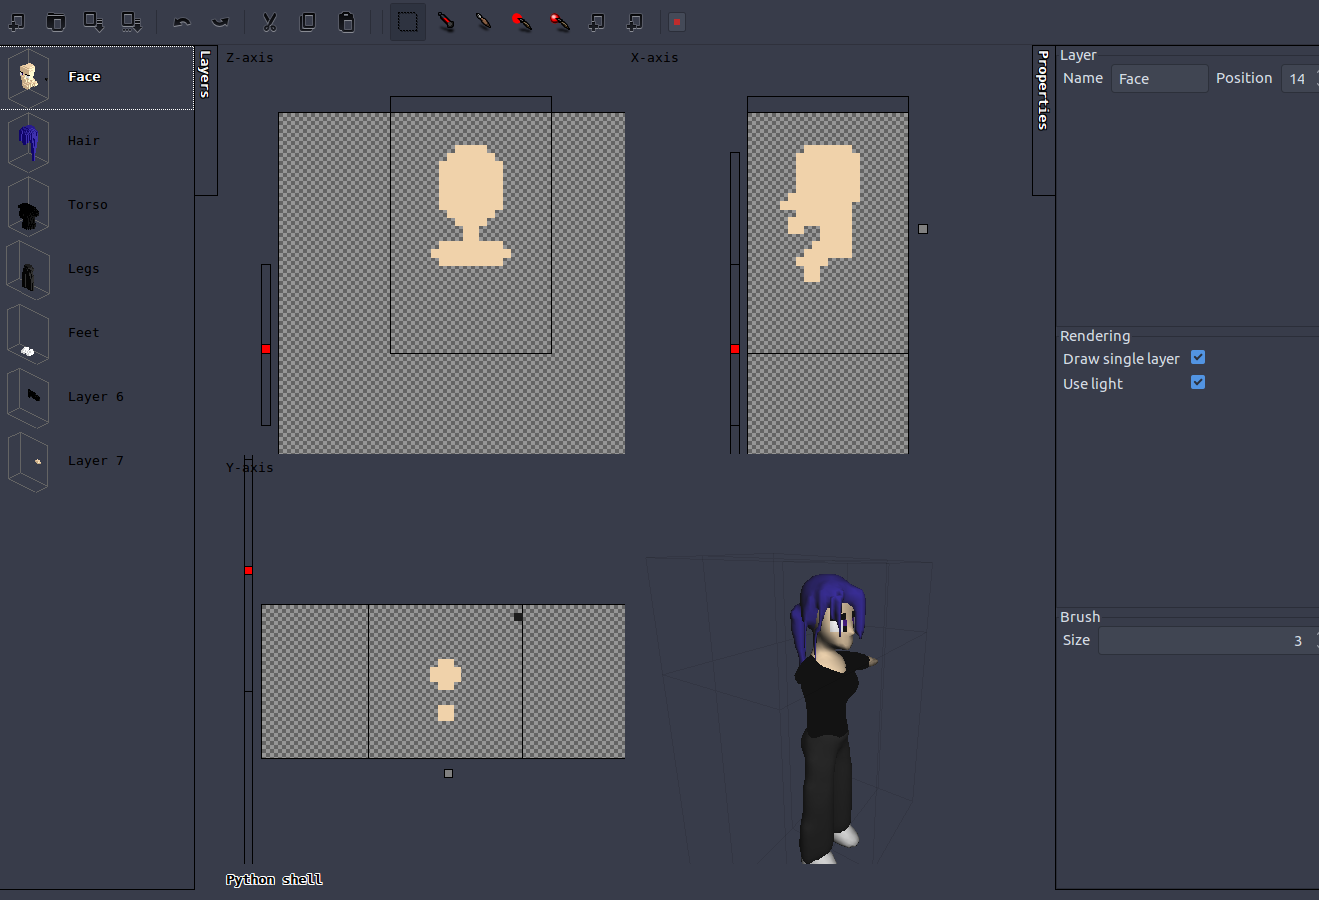Viewport: 1319px width, 900px height.
Task: Click the New document toolbar icon
Action: click(x=17, y=22)
